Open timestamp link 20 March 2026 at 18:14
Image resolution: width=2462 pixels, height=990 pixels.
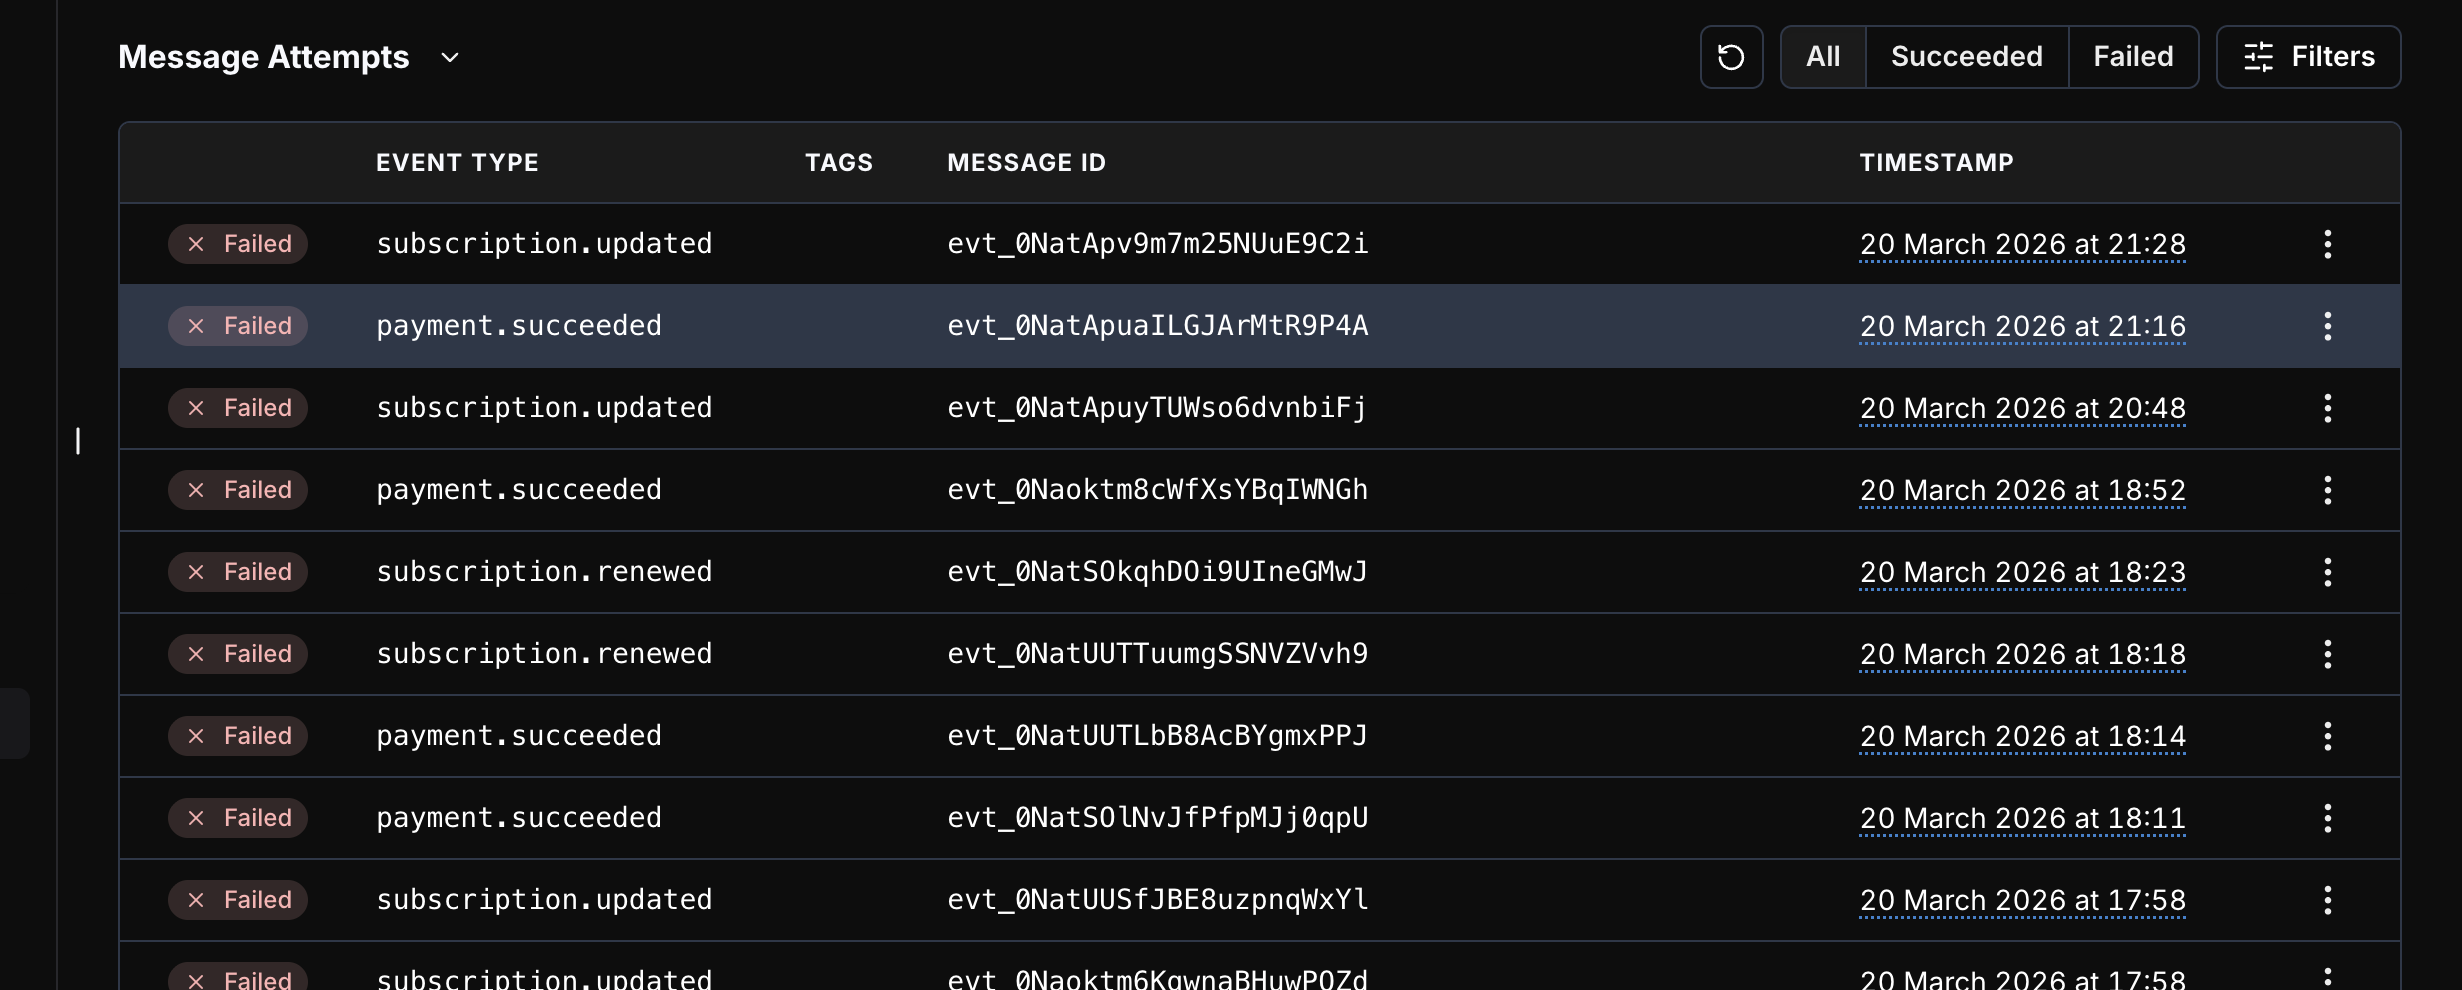click(x=2022, y=735)
